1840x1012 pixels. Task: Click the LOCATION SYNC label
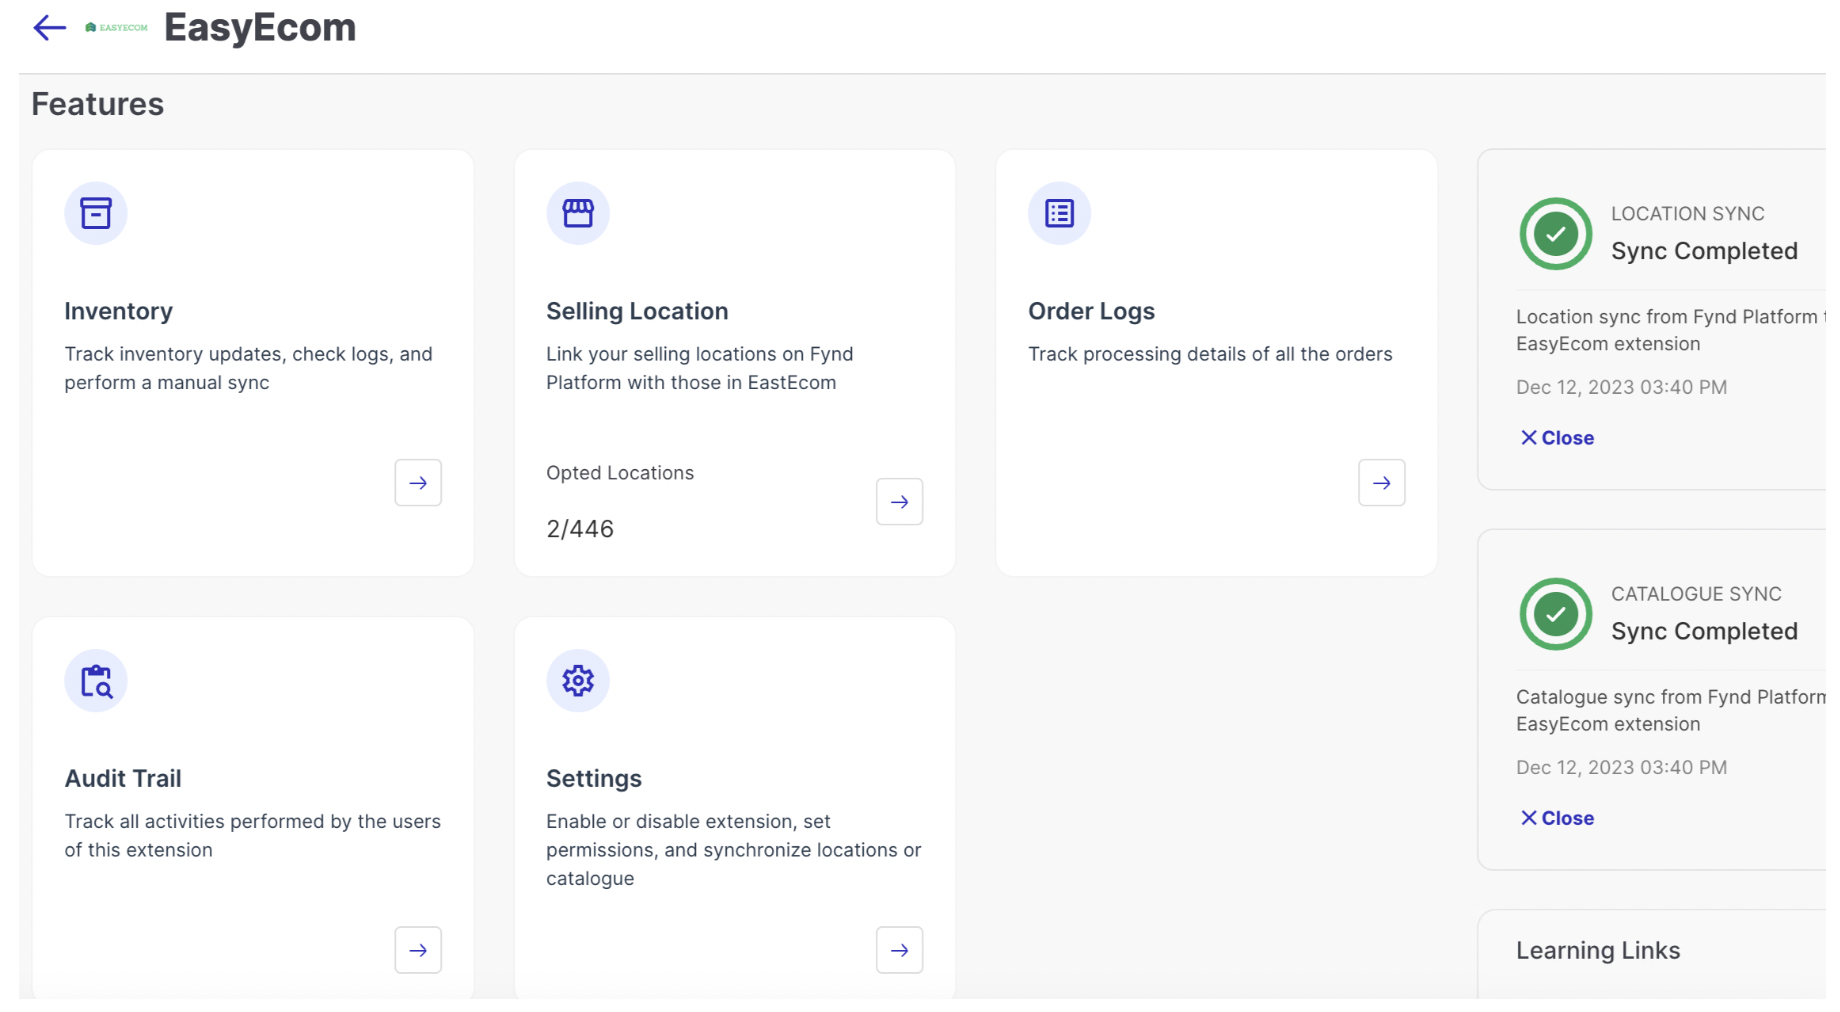point(1687,214)
